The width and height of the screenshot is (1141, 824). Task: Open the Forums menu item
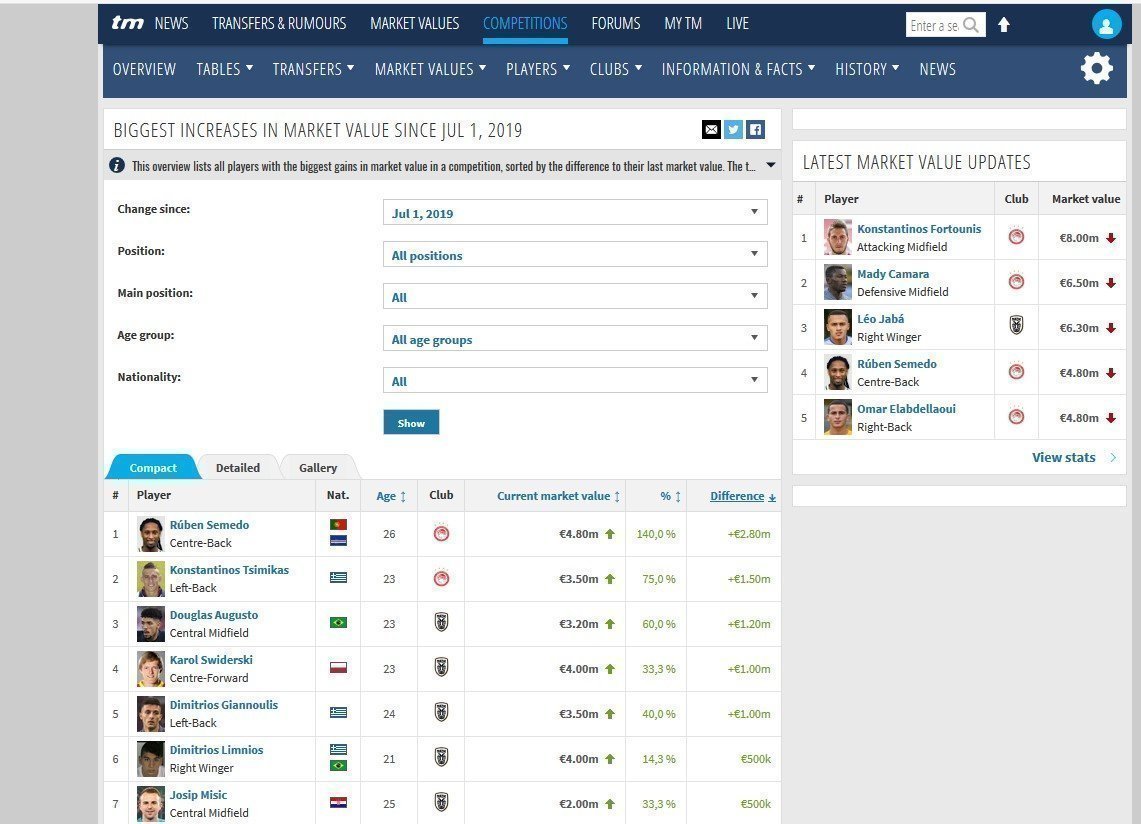click(x=616, y=23)
